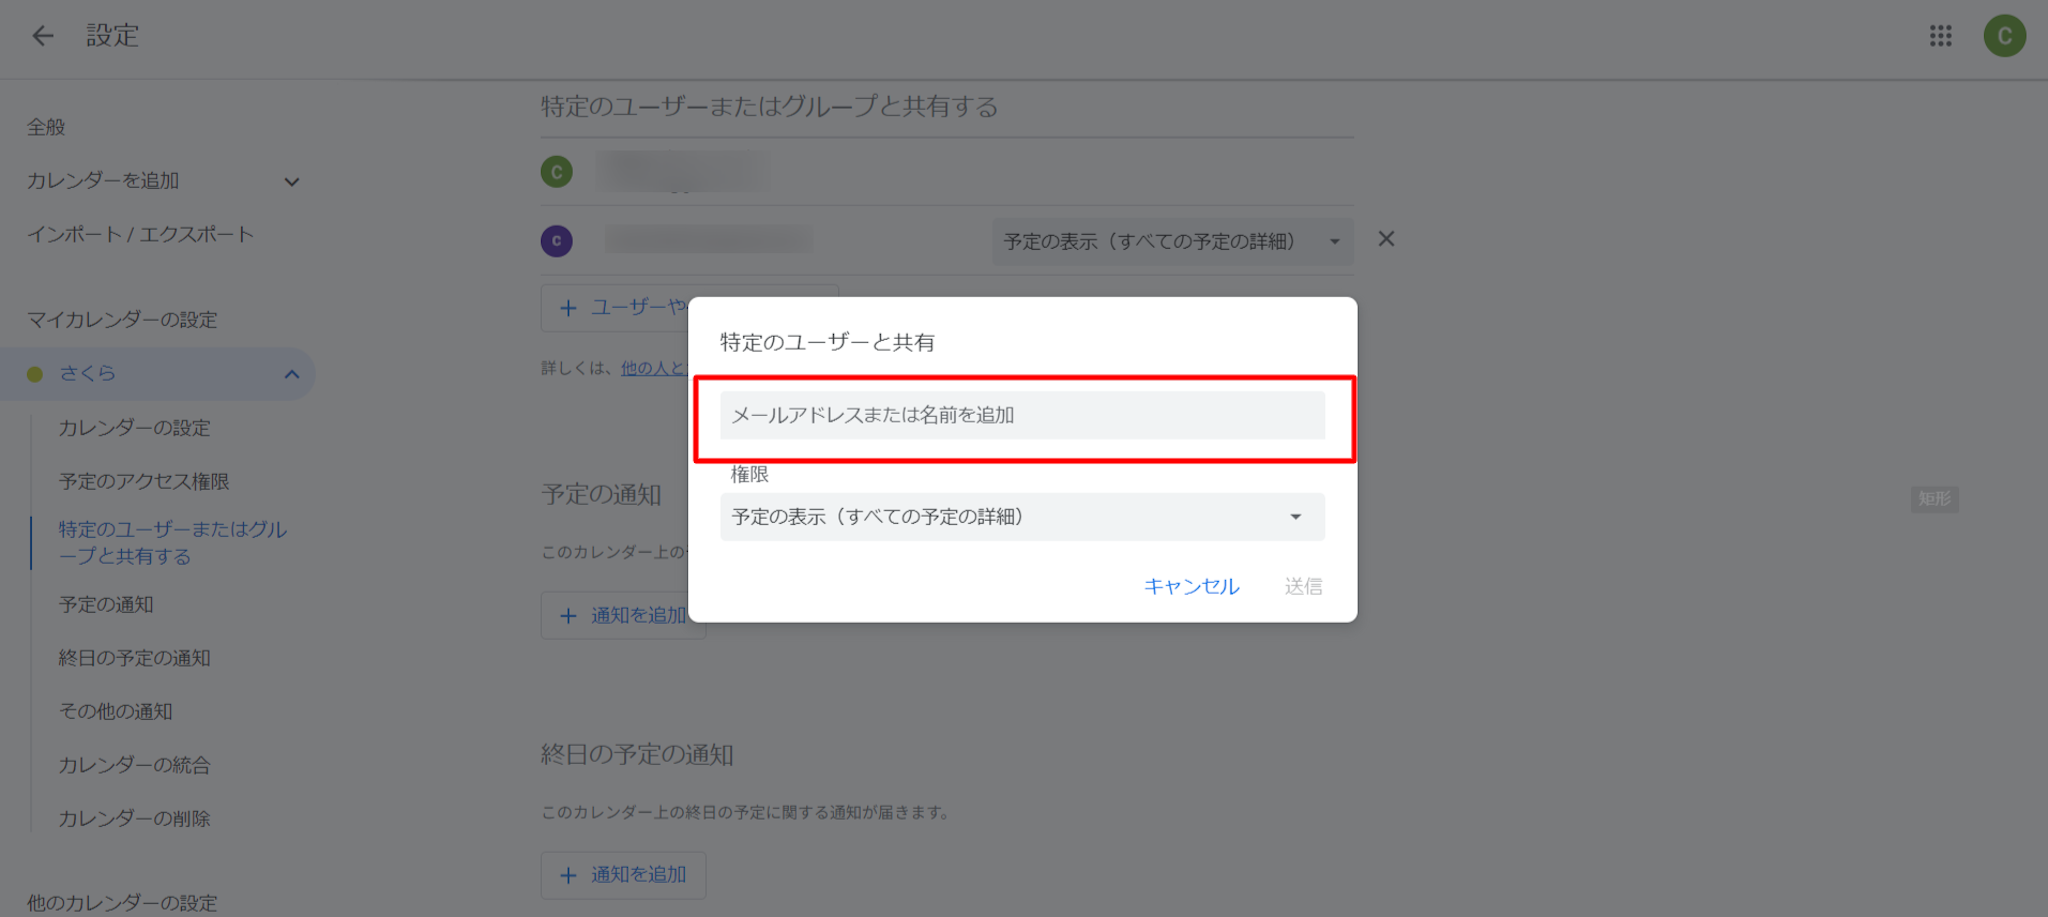Image resolution: width=2048 pixels, height=917 pixels.
Task: Open the 権限 permission dropdown in dialog
Action: (1021, 517)
